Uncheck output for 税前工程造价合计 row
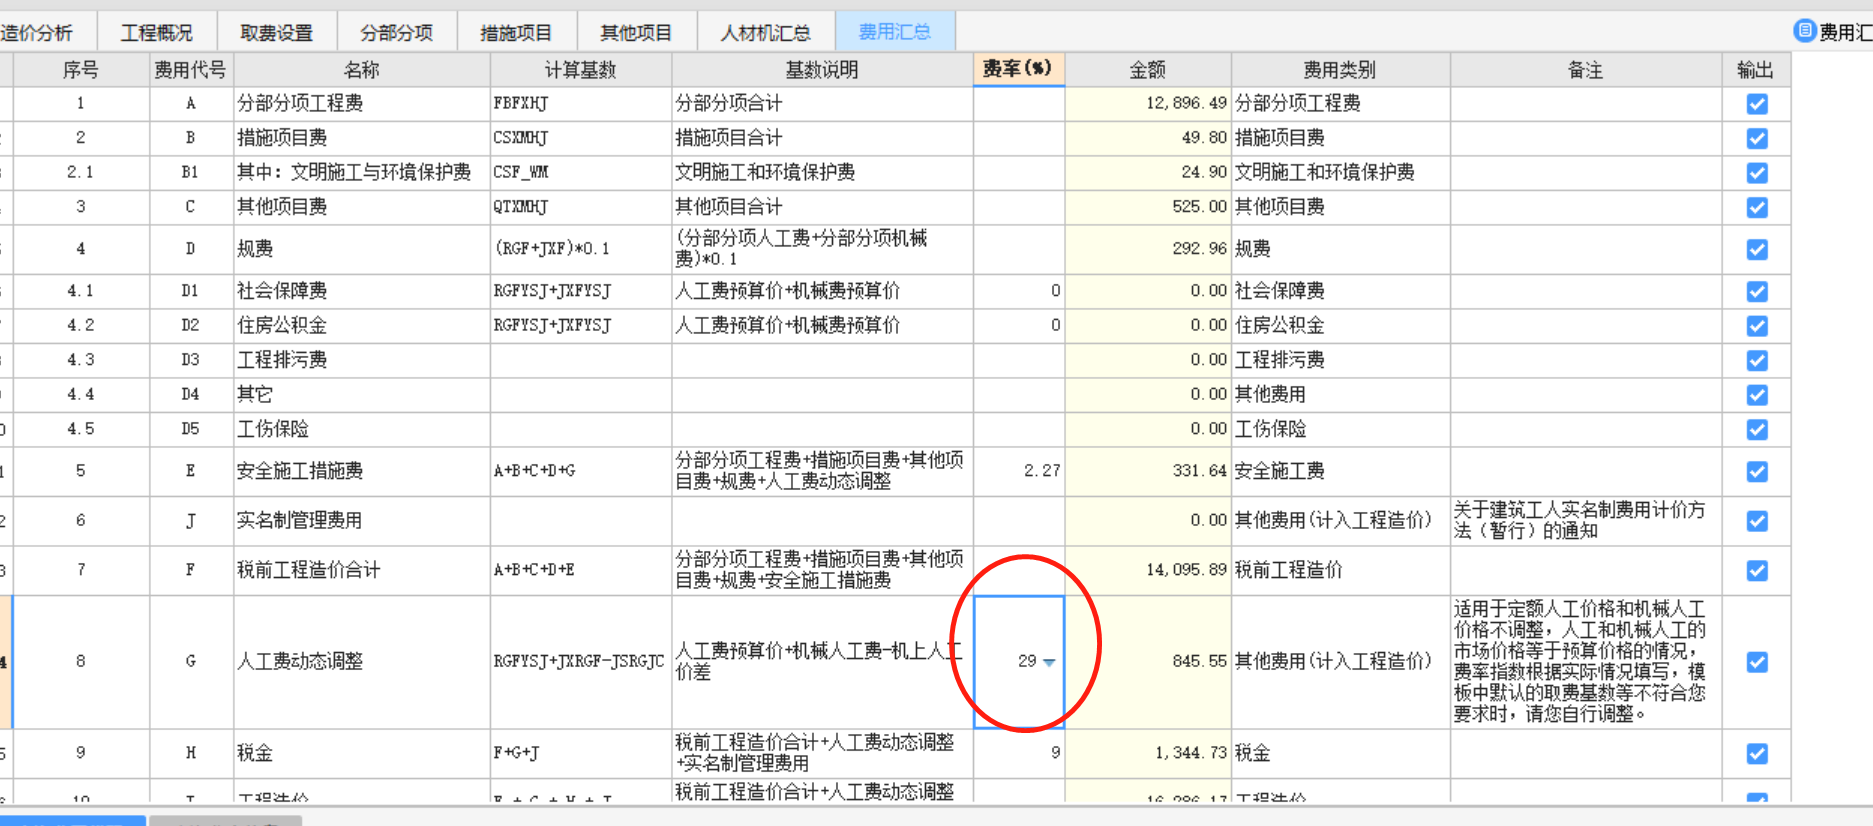The width and height of the screenshot is (1873, 826). pyautogui.click(x=1756, y=571)
